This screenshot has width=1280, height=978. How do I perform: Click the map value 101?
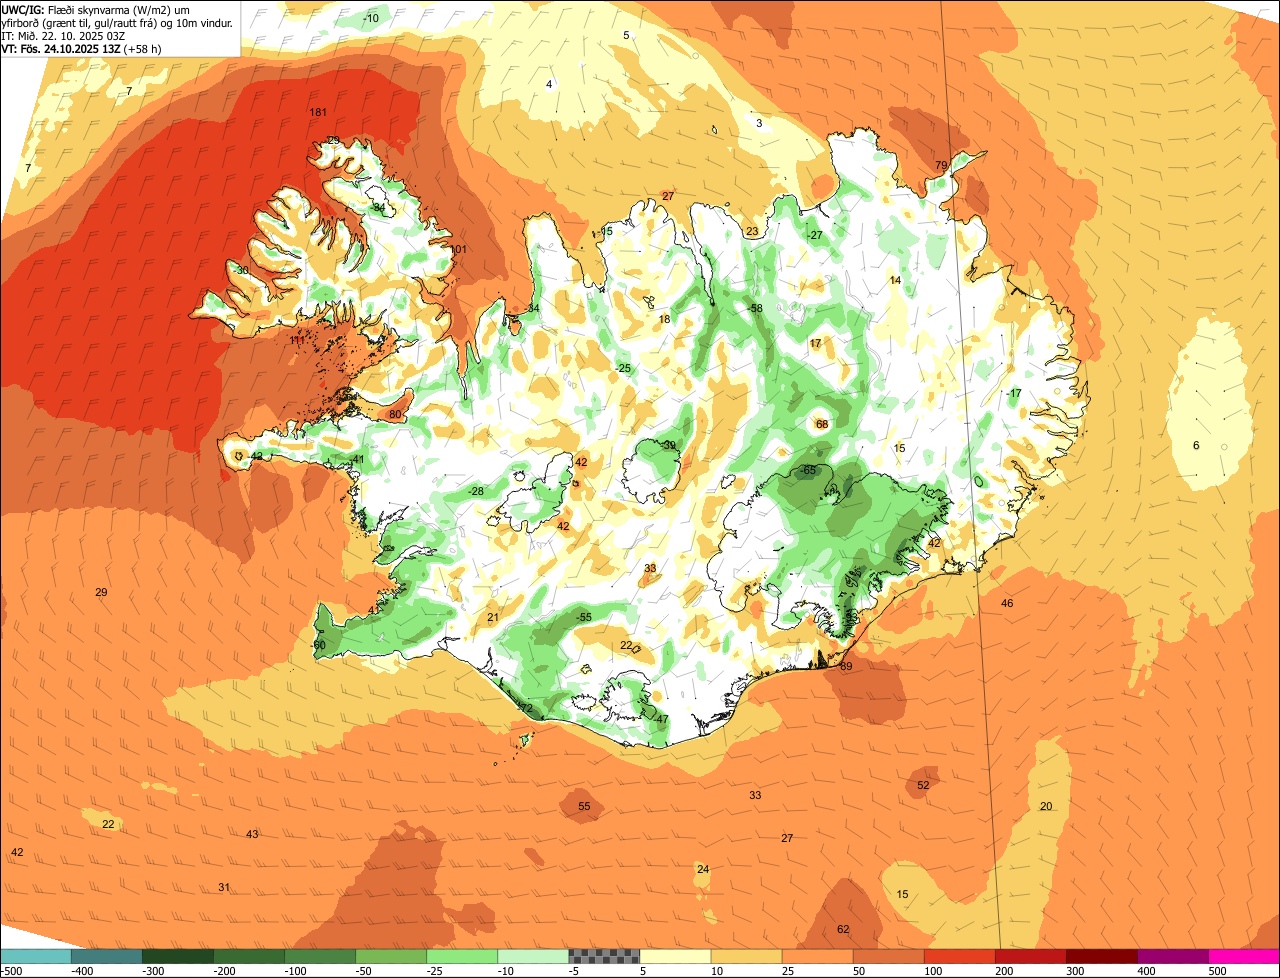pyautogui.click(x=459, y=249)
